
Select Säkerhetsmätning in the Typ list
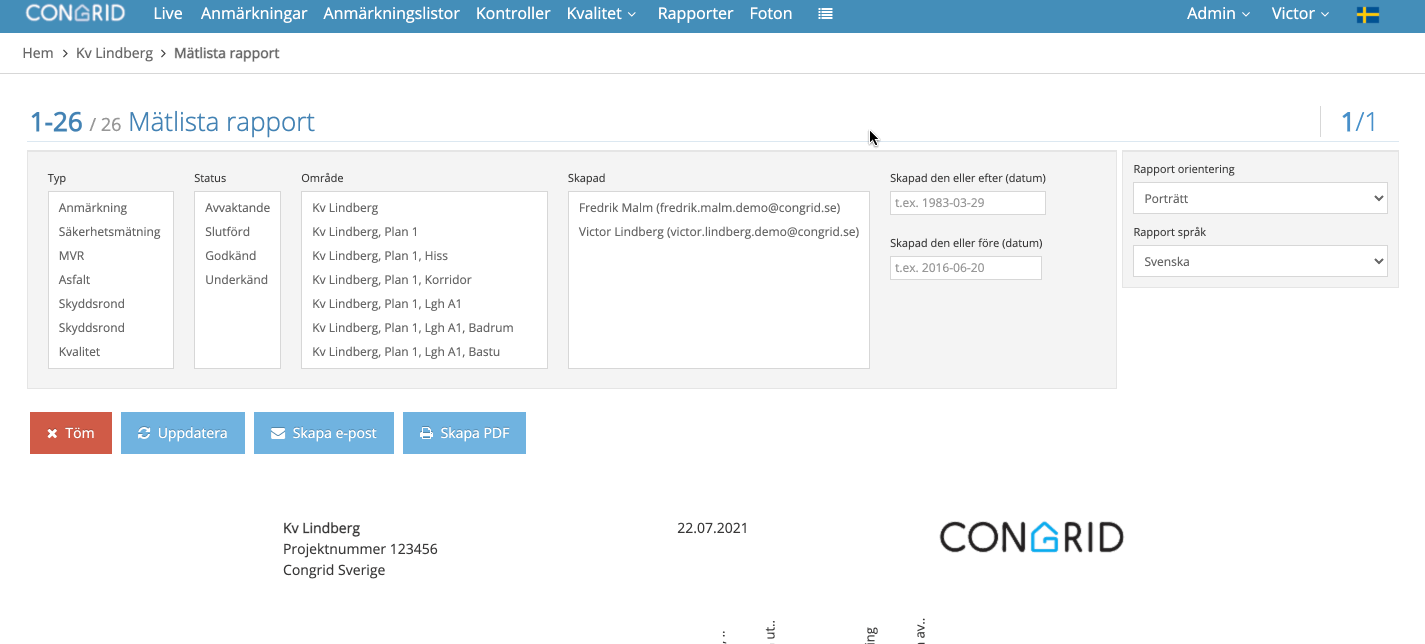pyautogui.click(x=111, y=232)
